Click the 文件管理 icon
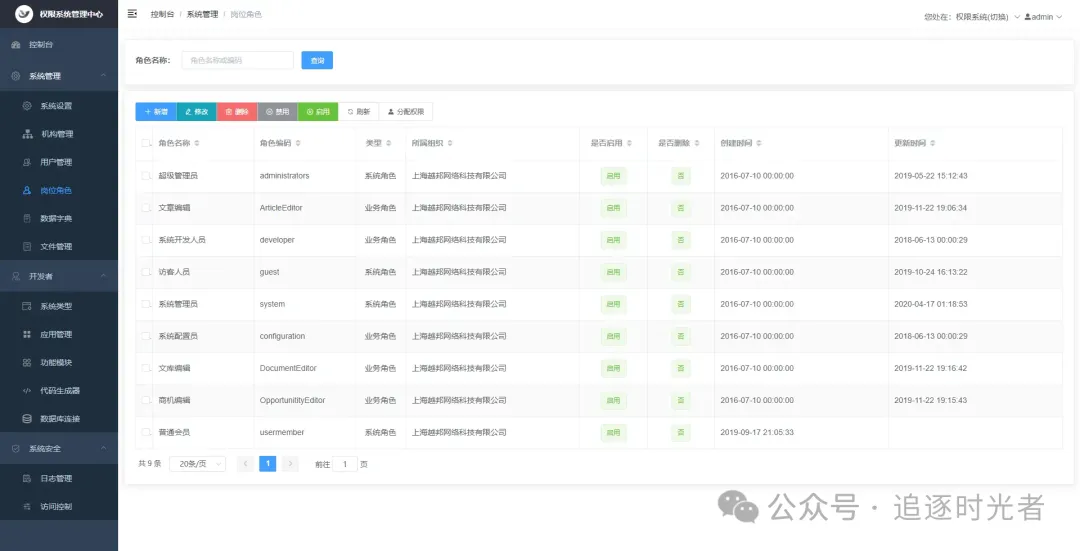Image resolution: width=1080 pixels, height=551 pixels. tap(27, 247)
